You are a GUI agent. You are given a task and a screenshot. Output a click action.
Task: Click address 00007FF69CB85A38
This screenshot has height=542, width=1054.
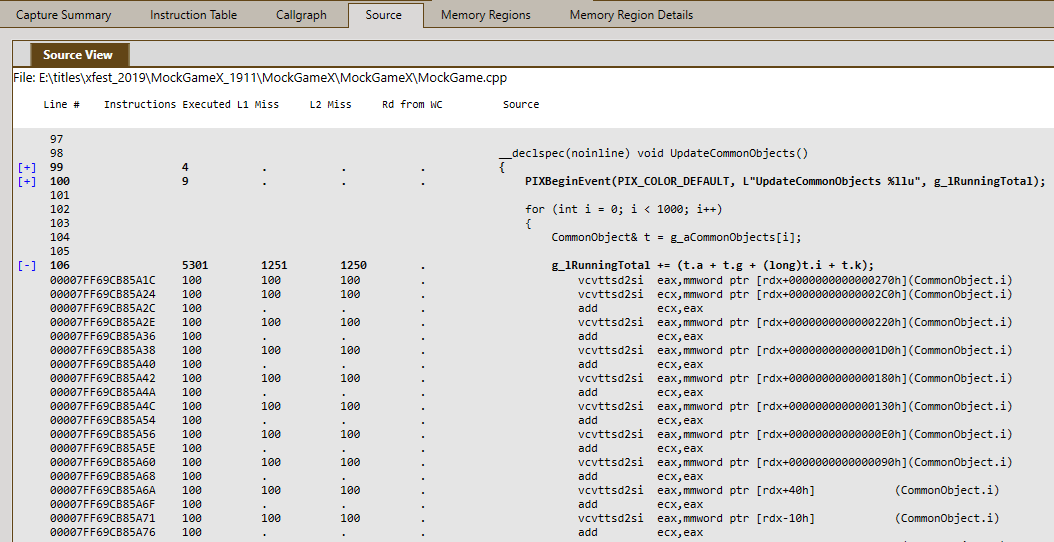point(102,350)
